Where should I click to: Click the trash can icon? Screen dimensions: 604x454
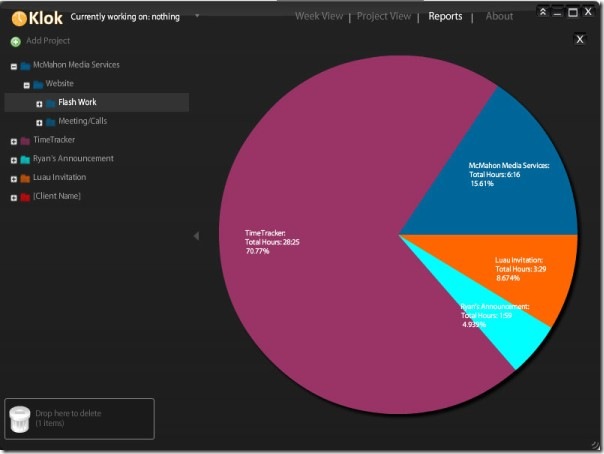tap(20, 420)
